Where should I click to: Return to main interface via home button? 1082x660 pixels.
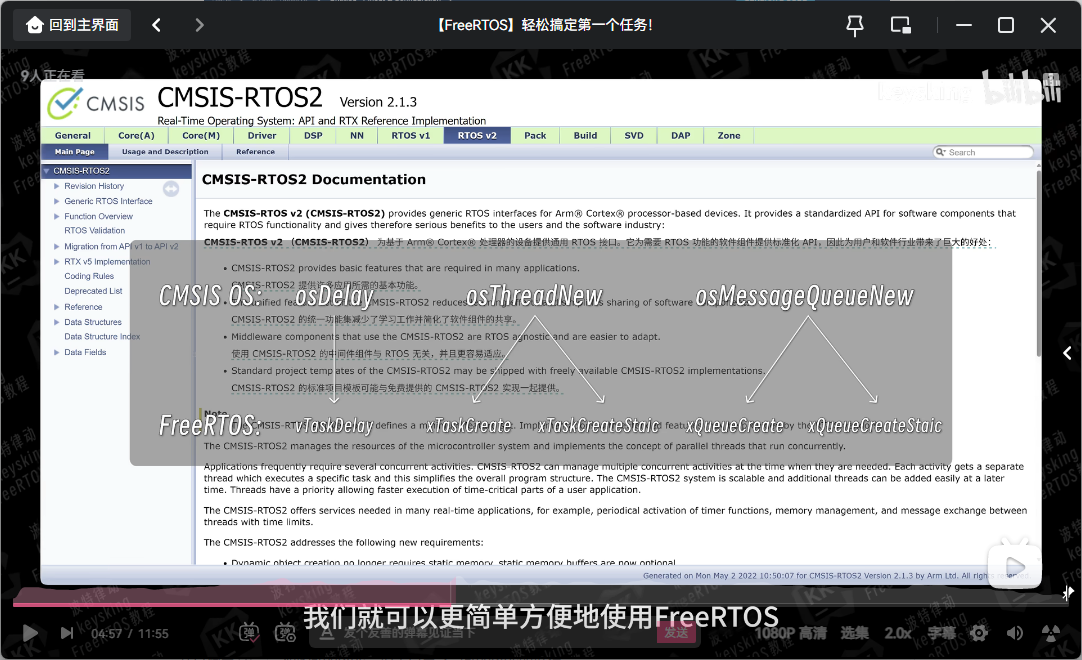pos(72,26)
